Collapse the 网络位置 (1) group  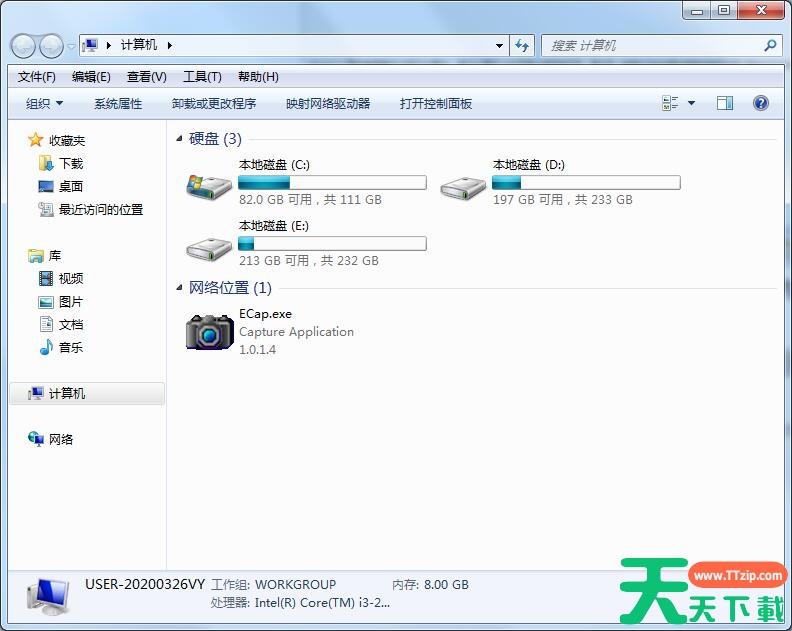pos(179,287)
